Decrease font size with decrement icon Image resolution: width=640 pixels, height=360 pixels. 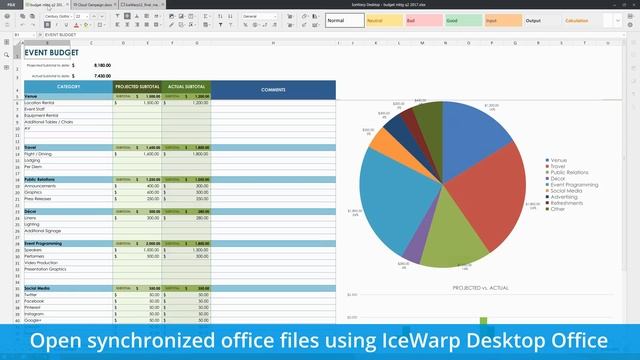[x=102, y=16]
